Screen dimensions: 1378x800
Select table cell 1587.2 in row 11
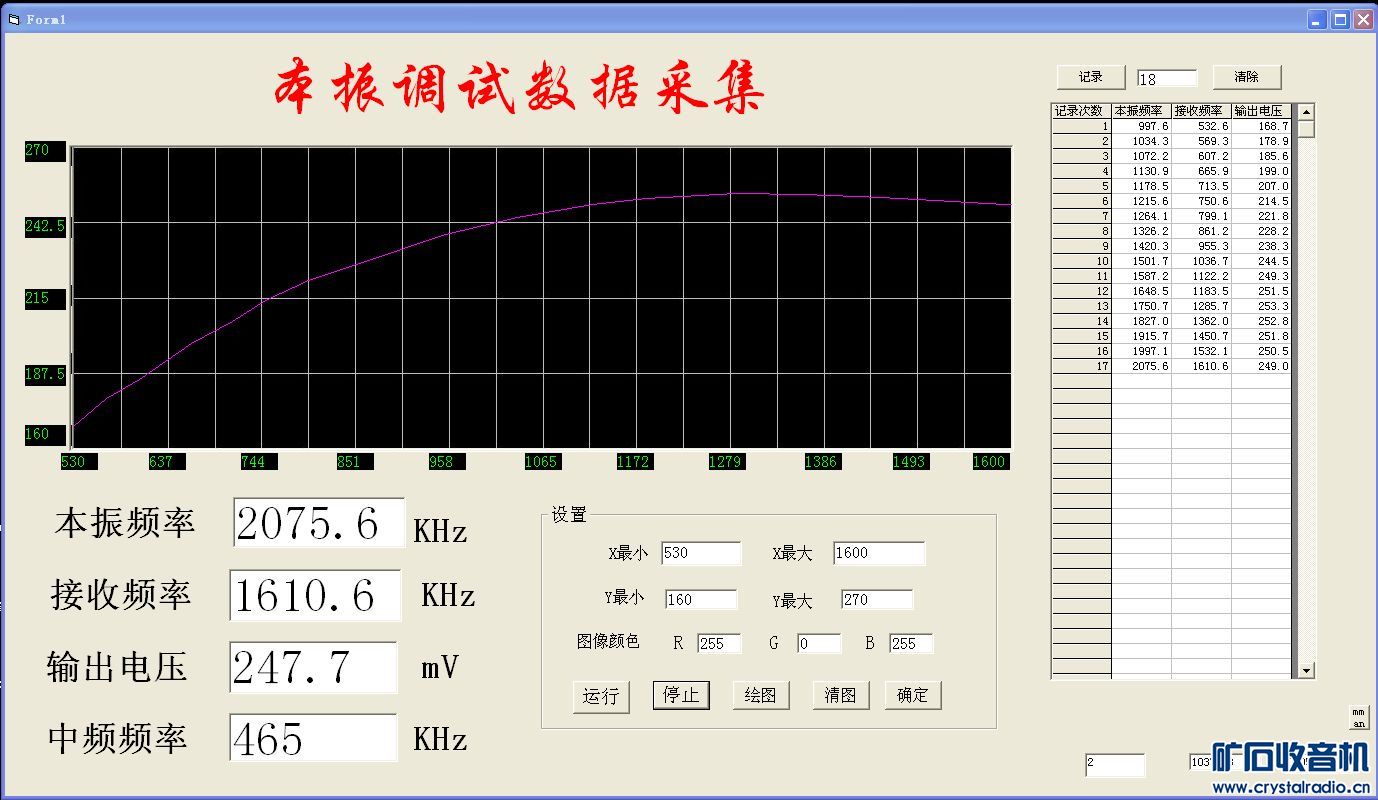coord(1141,277)
